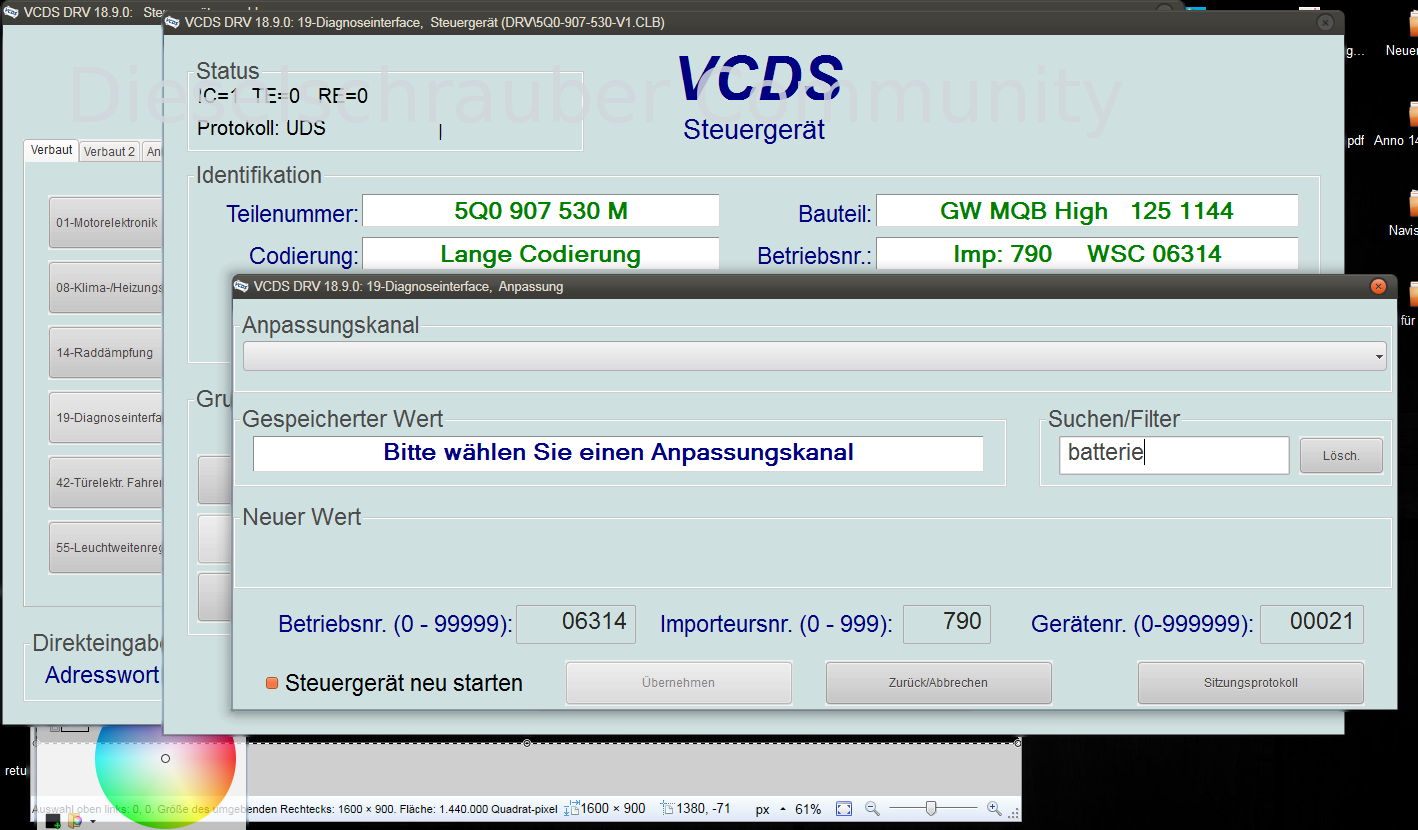Click the Zurück/Abbrechen button
Viewport: 1418px width, 830px height.
tap(938, 683)
